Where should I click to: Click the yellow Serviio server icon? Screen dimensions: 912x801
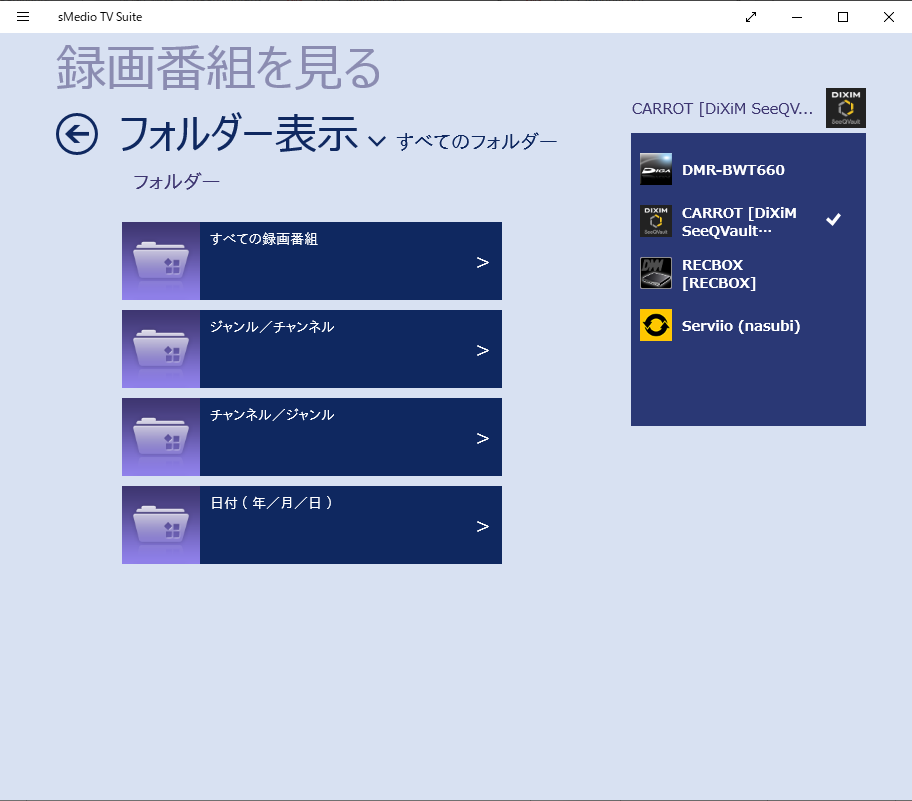(x=656, y=325)
